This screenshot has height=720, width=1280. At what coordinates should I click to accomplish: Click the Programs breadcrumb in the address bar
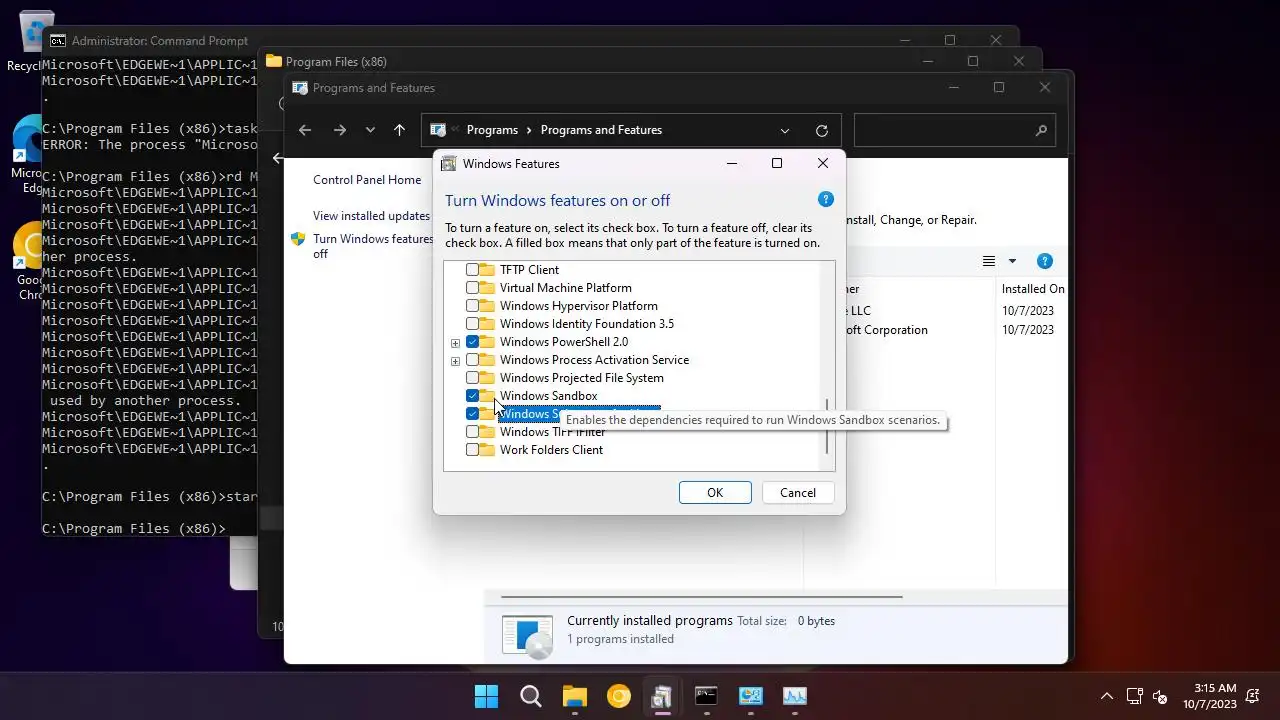(x=492, y=130)
